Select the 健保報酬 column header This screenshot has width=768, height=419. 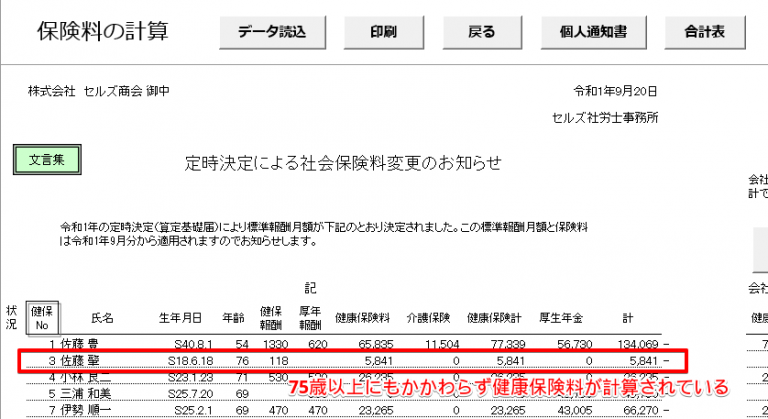click(x=271, y=318)
